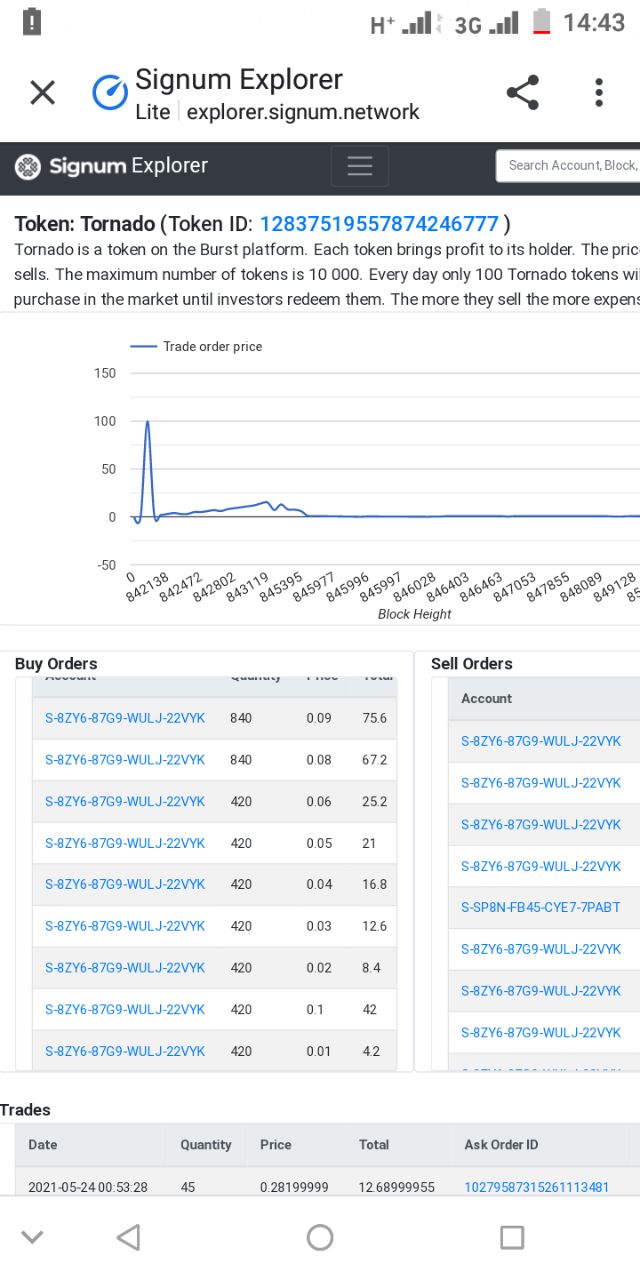Focus the Search Account, Block field
Image resolution: width=640 pixels, height=1280 pixels.
(x=567, y=166)
